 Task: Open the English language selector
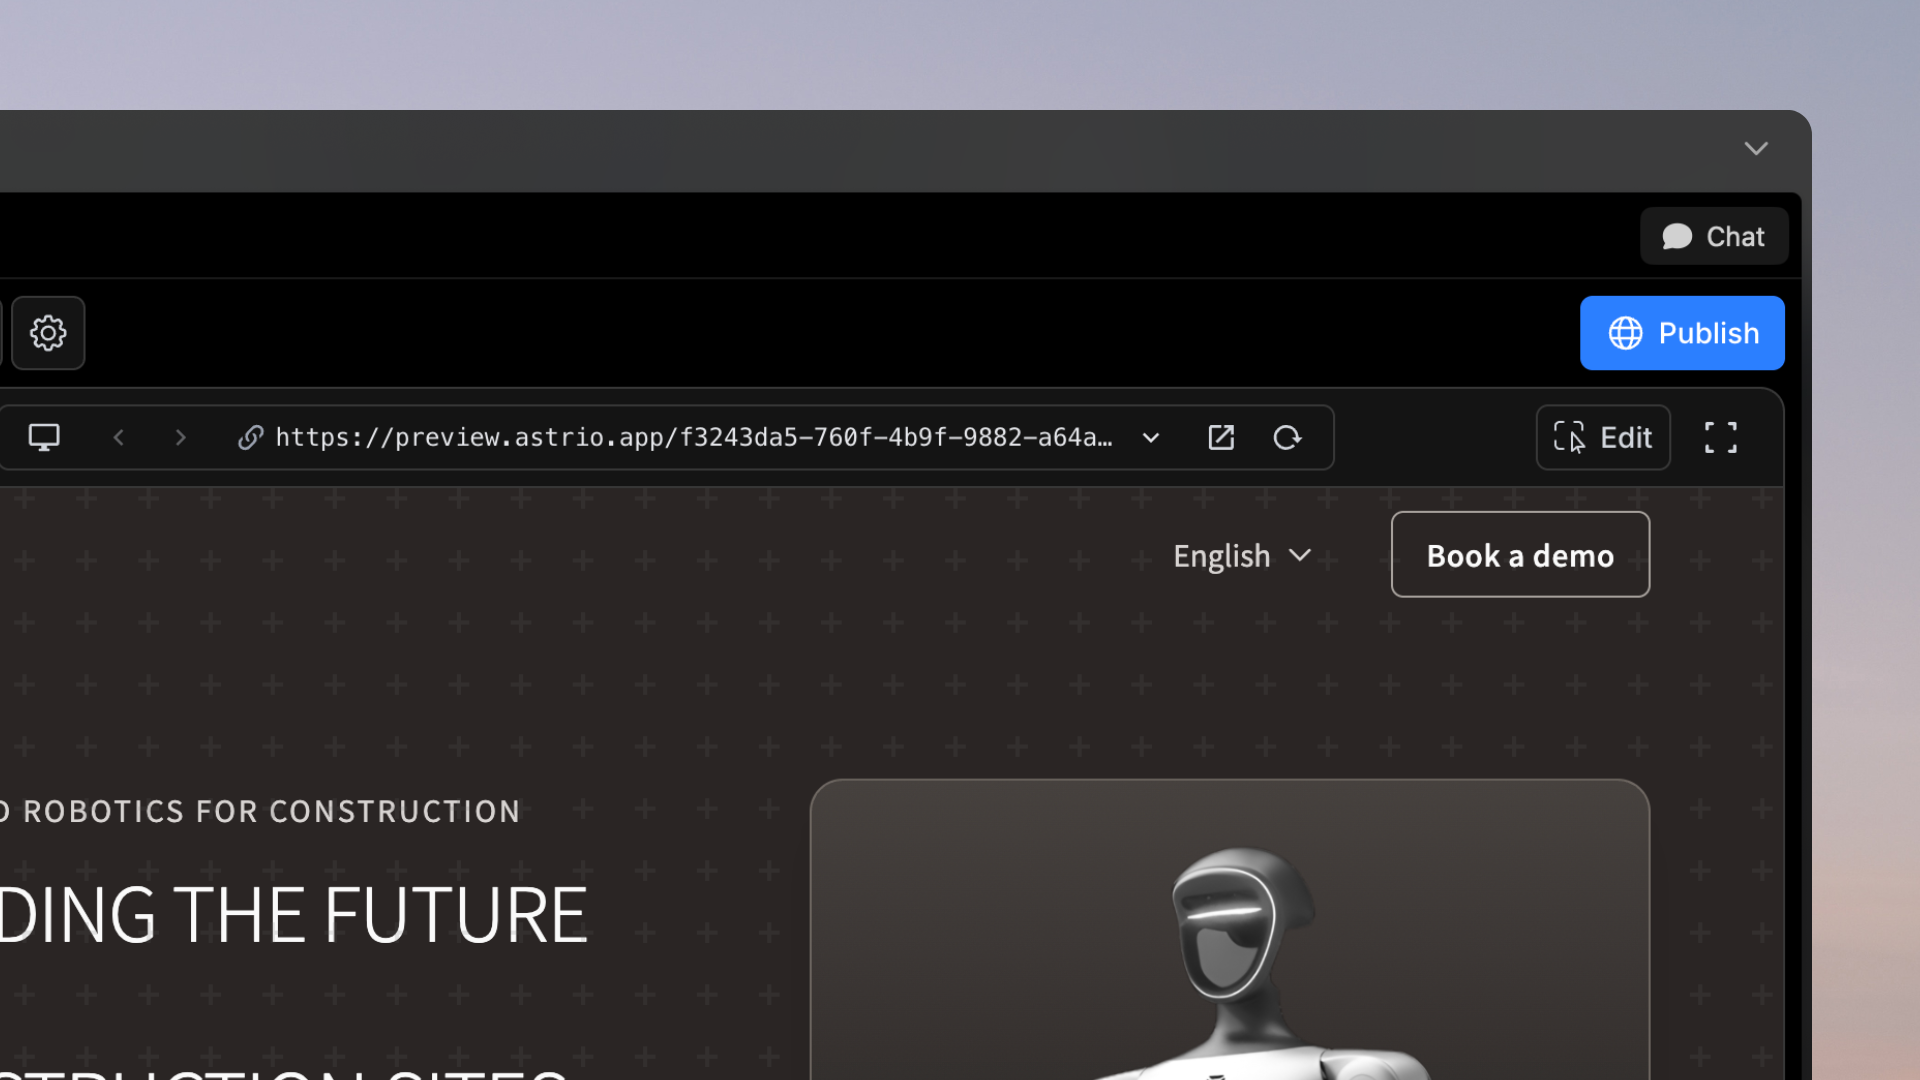point(1242,556)
